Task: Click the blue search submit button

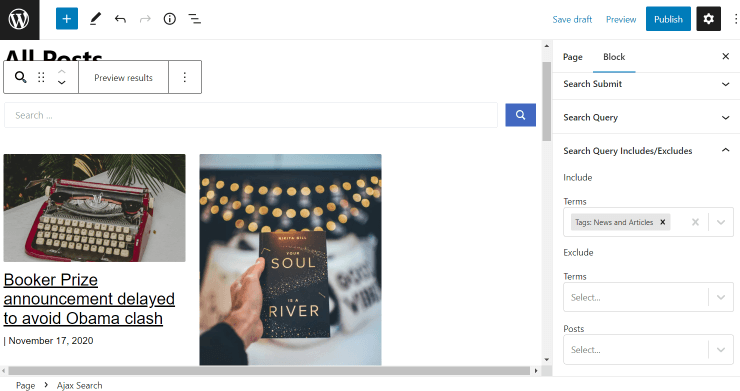Action: click(x=520, y=115)
